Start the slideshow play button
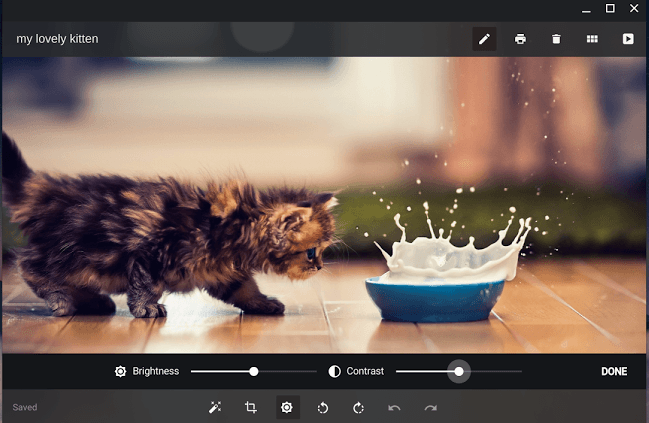The width and height of the screenshot is (649, 423). pyautogui.click(x=628, y=39)
